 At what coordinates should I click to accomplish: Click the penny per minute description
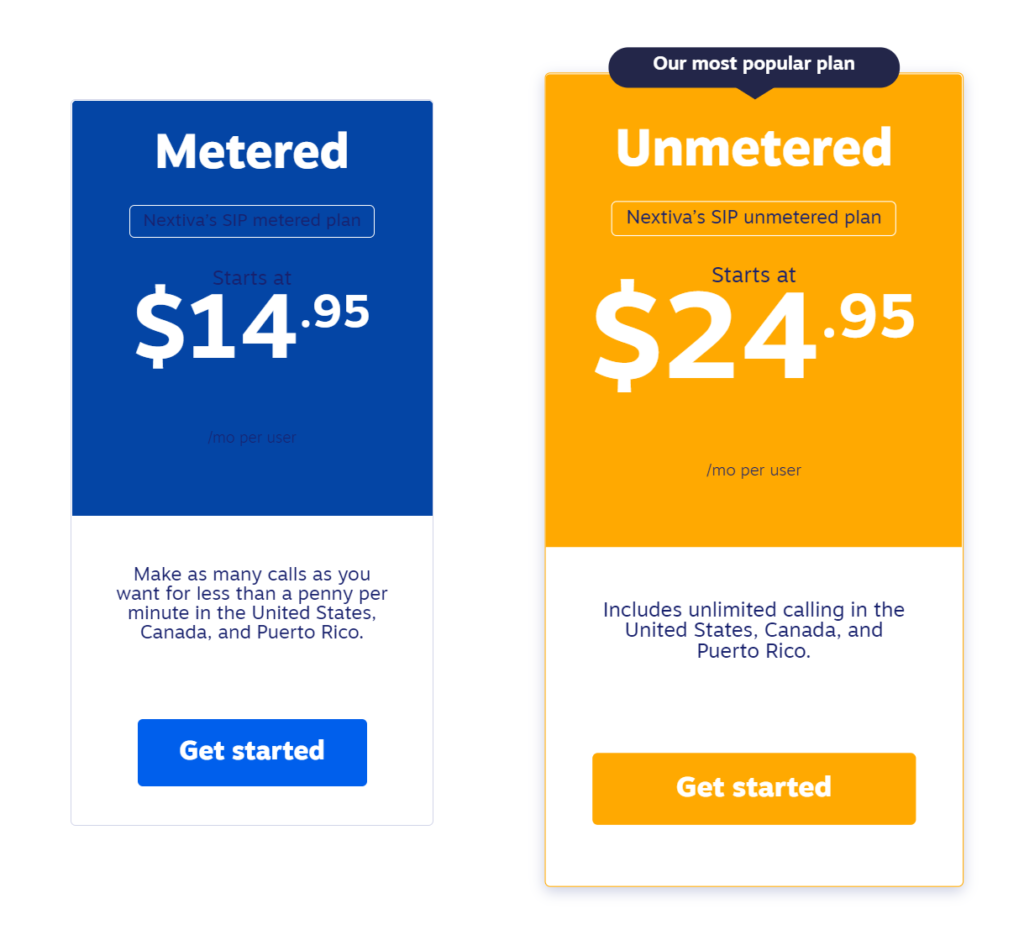(252, 603)
